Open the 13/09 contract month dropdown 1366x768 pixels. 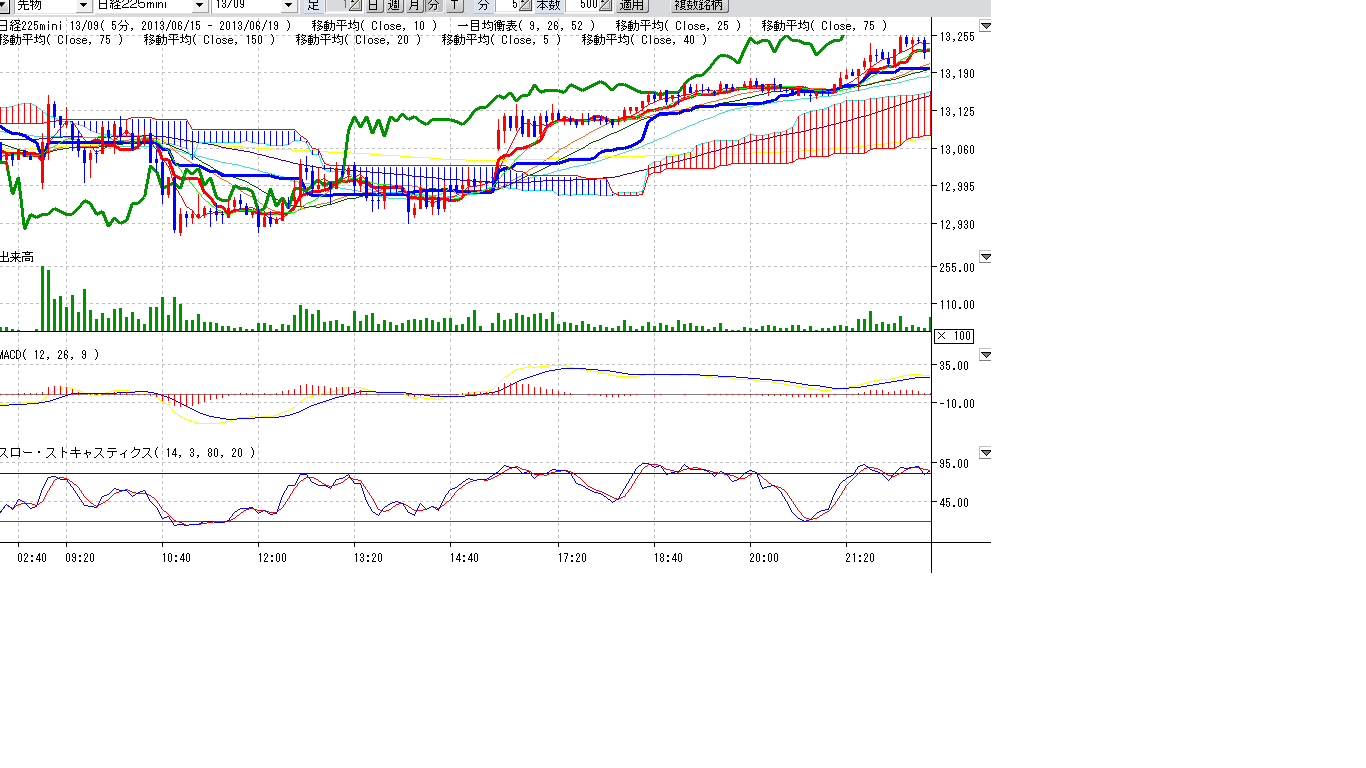tap(289, 5)
